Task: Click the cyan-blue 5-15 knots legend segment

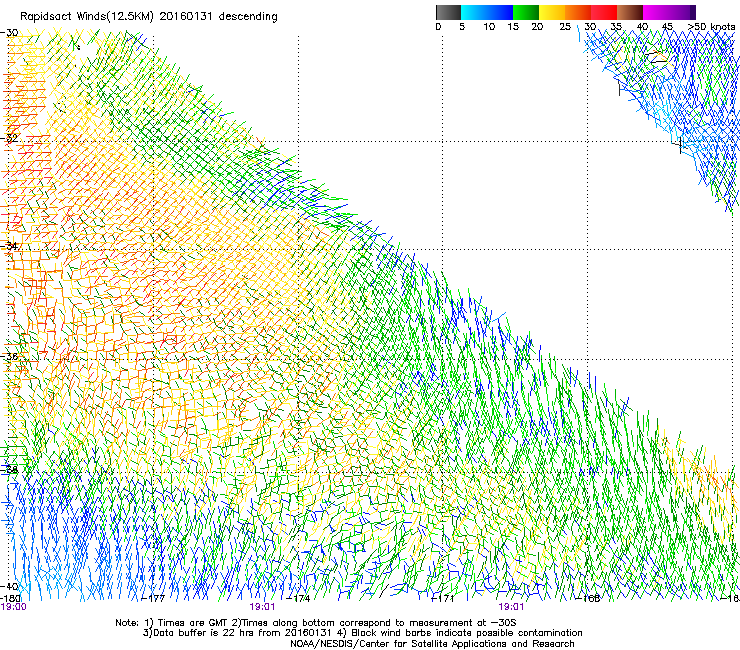Action: [487, 12]
